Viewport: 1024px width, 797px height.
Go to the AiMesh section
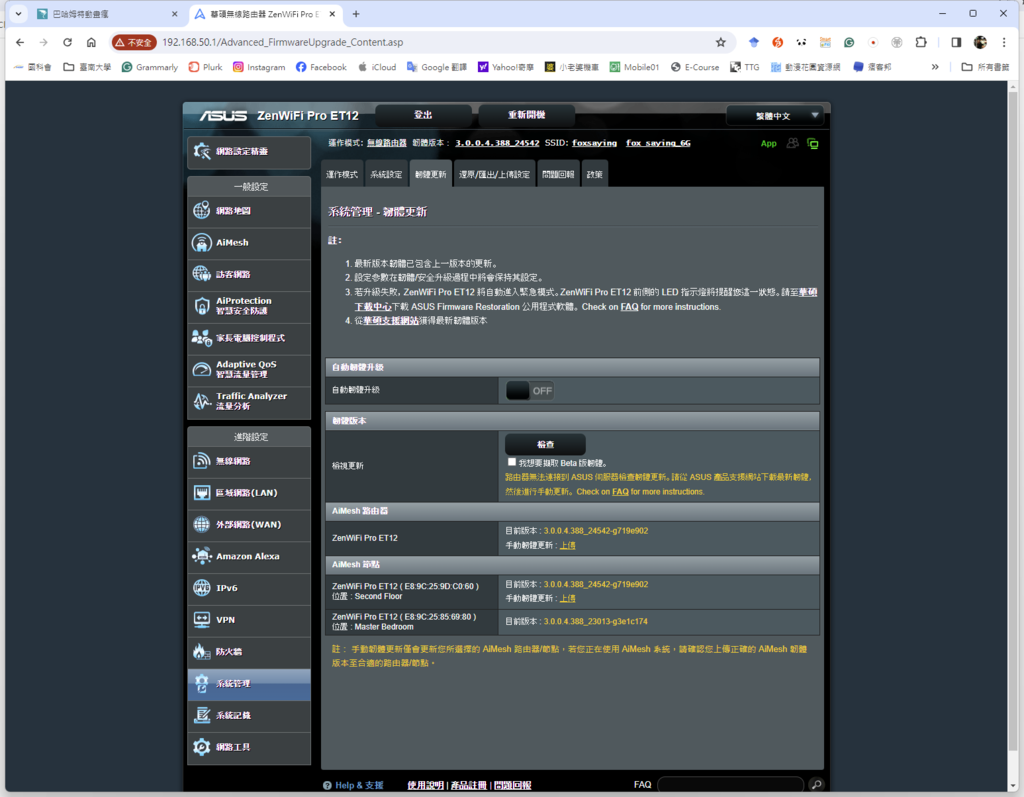click(x=249, y=243)
